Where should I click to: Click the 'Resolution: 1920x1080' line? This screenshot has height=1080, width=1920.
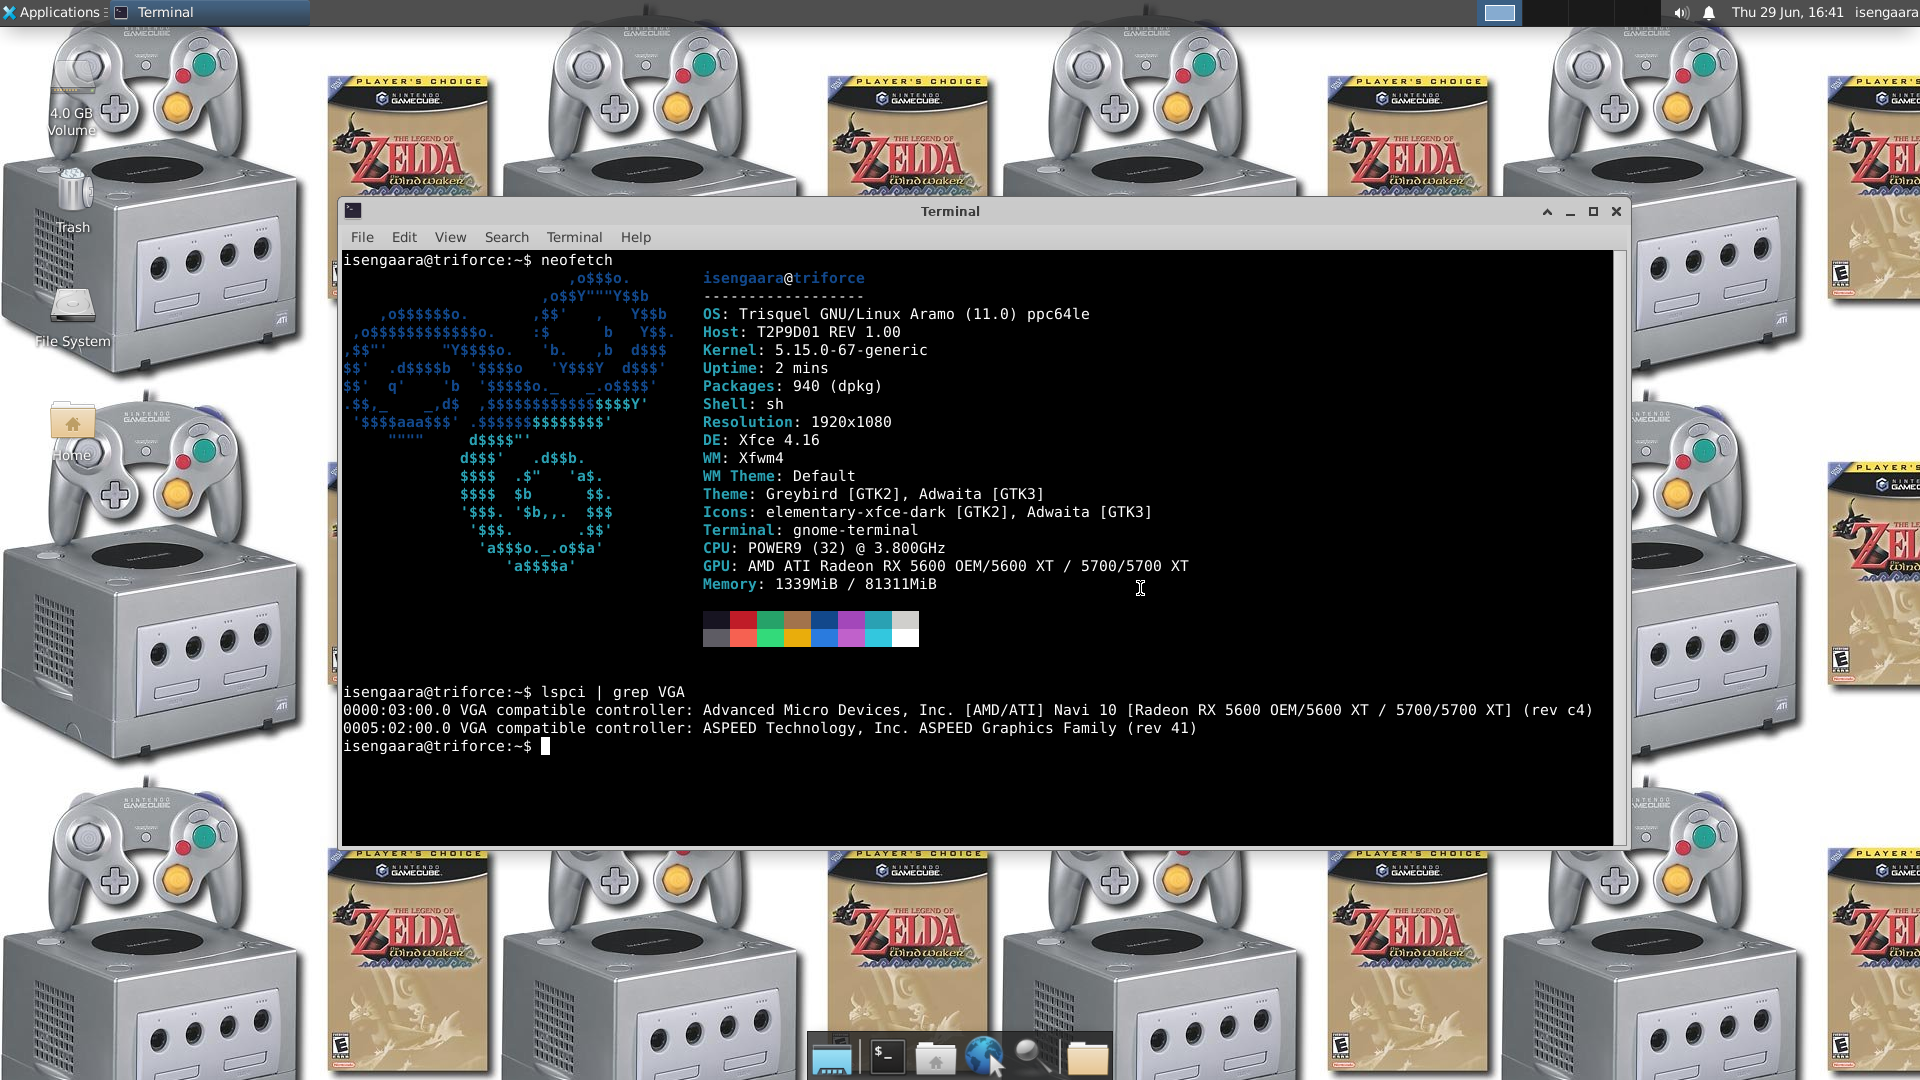[x=797, y=422]
